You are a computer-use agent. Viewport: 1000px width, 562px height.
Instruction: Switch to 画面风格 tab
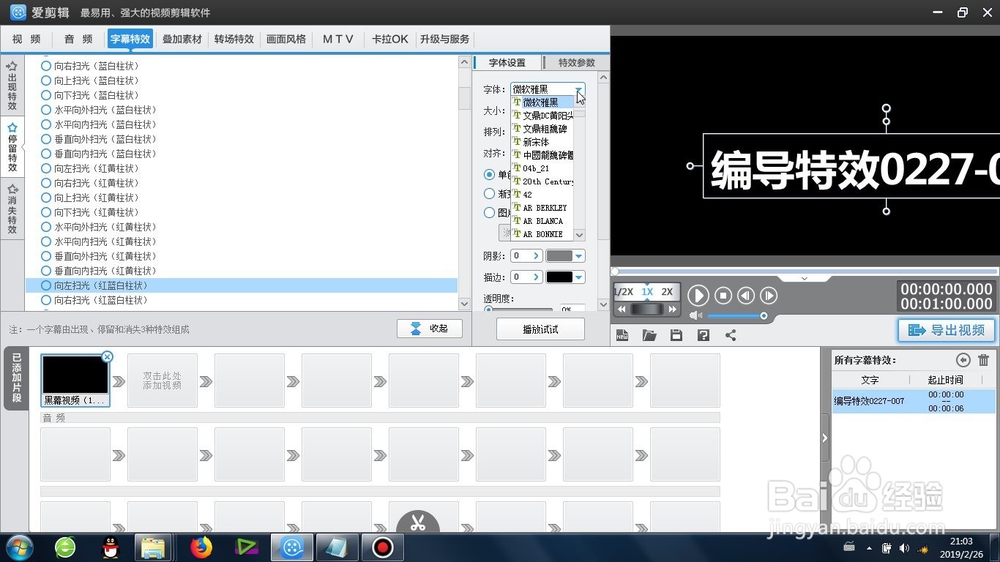point(286,40)
